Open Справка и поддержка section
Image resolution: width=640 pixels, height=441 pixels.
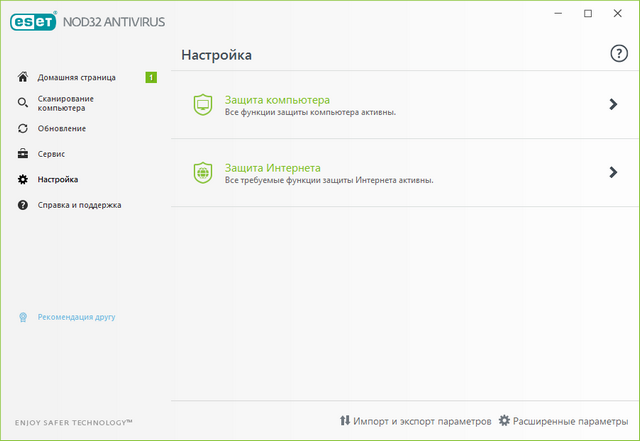pyautogui.click(x=79, y=205)
